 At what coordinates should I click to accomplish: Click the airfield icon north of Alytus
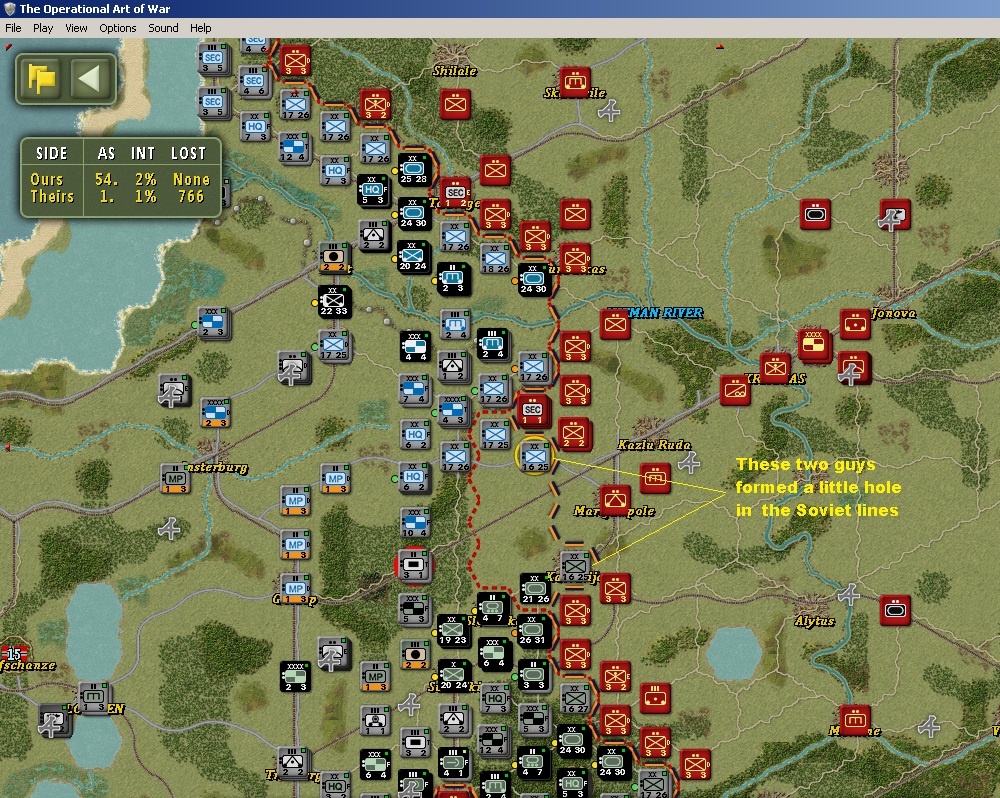click(848, 595)
